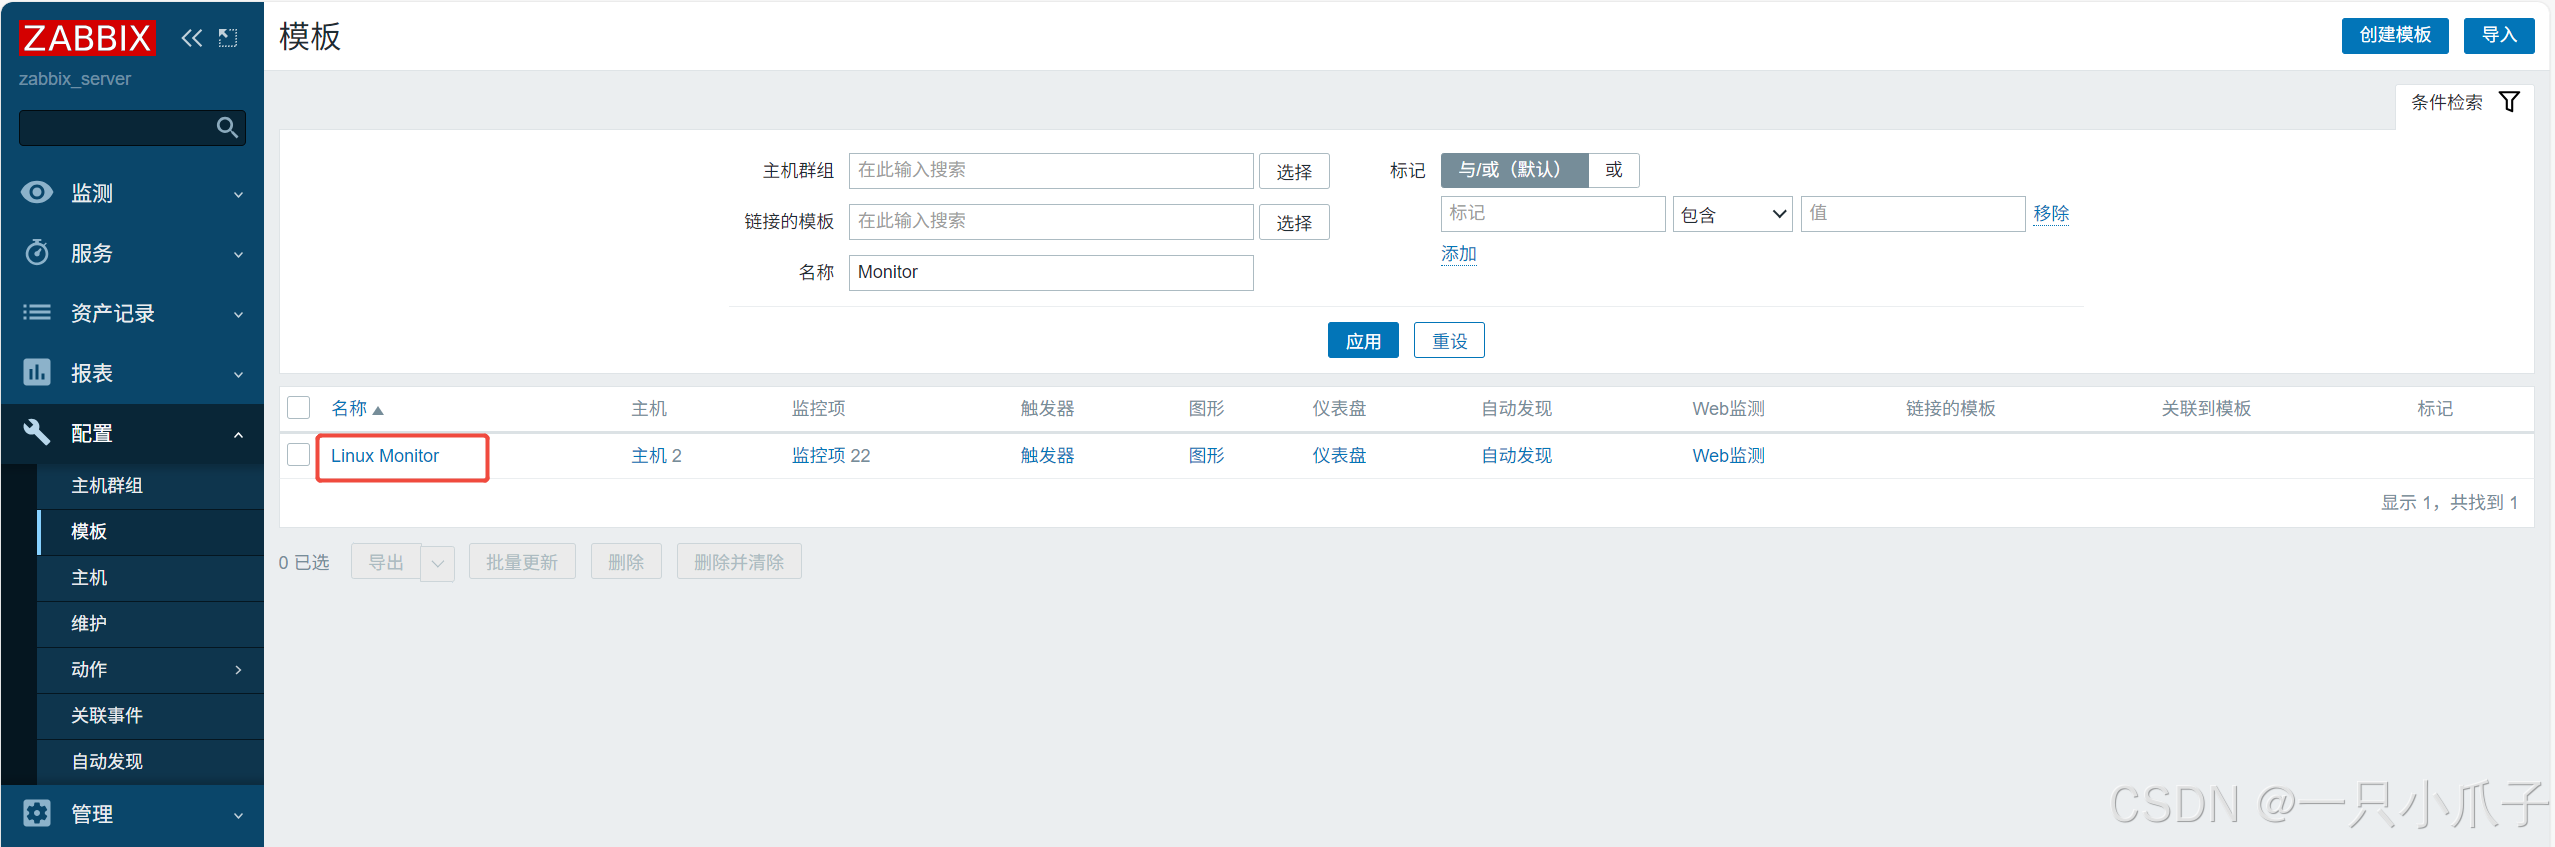Click the filter funnel icon
Image resolution: width=2555 pixels, height=847 pixels.
[x=2509, y=101]
